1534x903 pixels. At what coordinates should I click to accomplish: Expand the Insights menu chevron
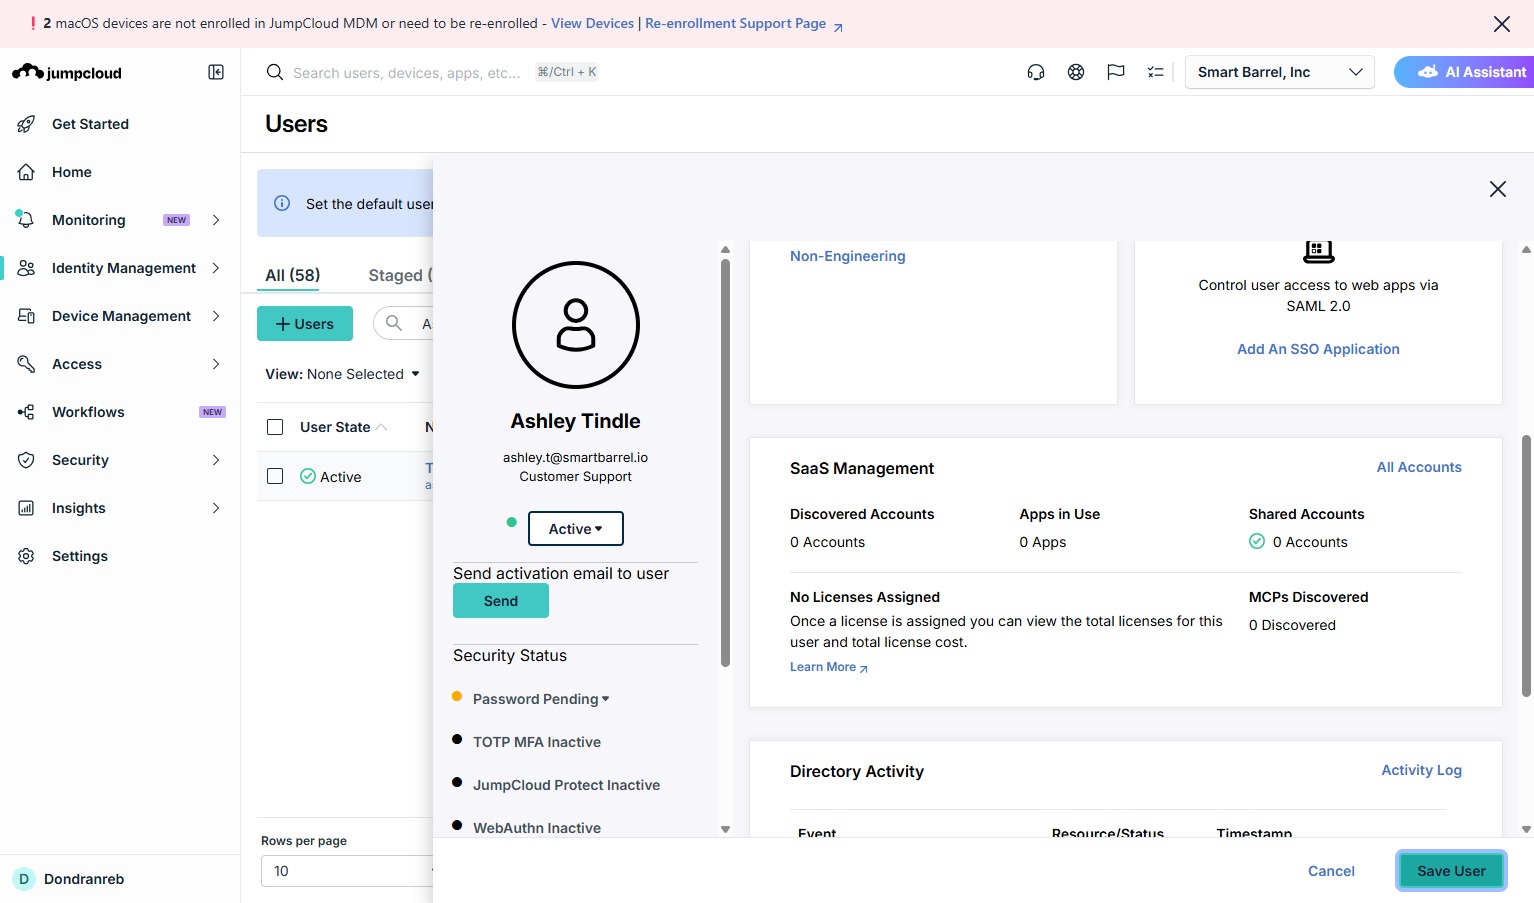216,508
